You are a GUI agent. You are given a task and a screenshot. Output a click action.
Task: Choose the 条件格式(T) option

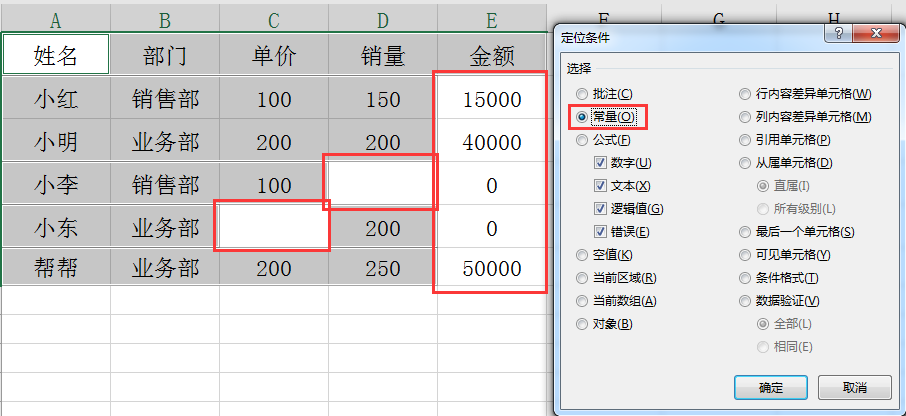[x=779, y=278]
